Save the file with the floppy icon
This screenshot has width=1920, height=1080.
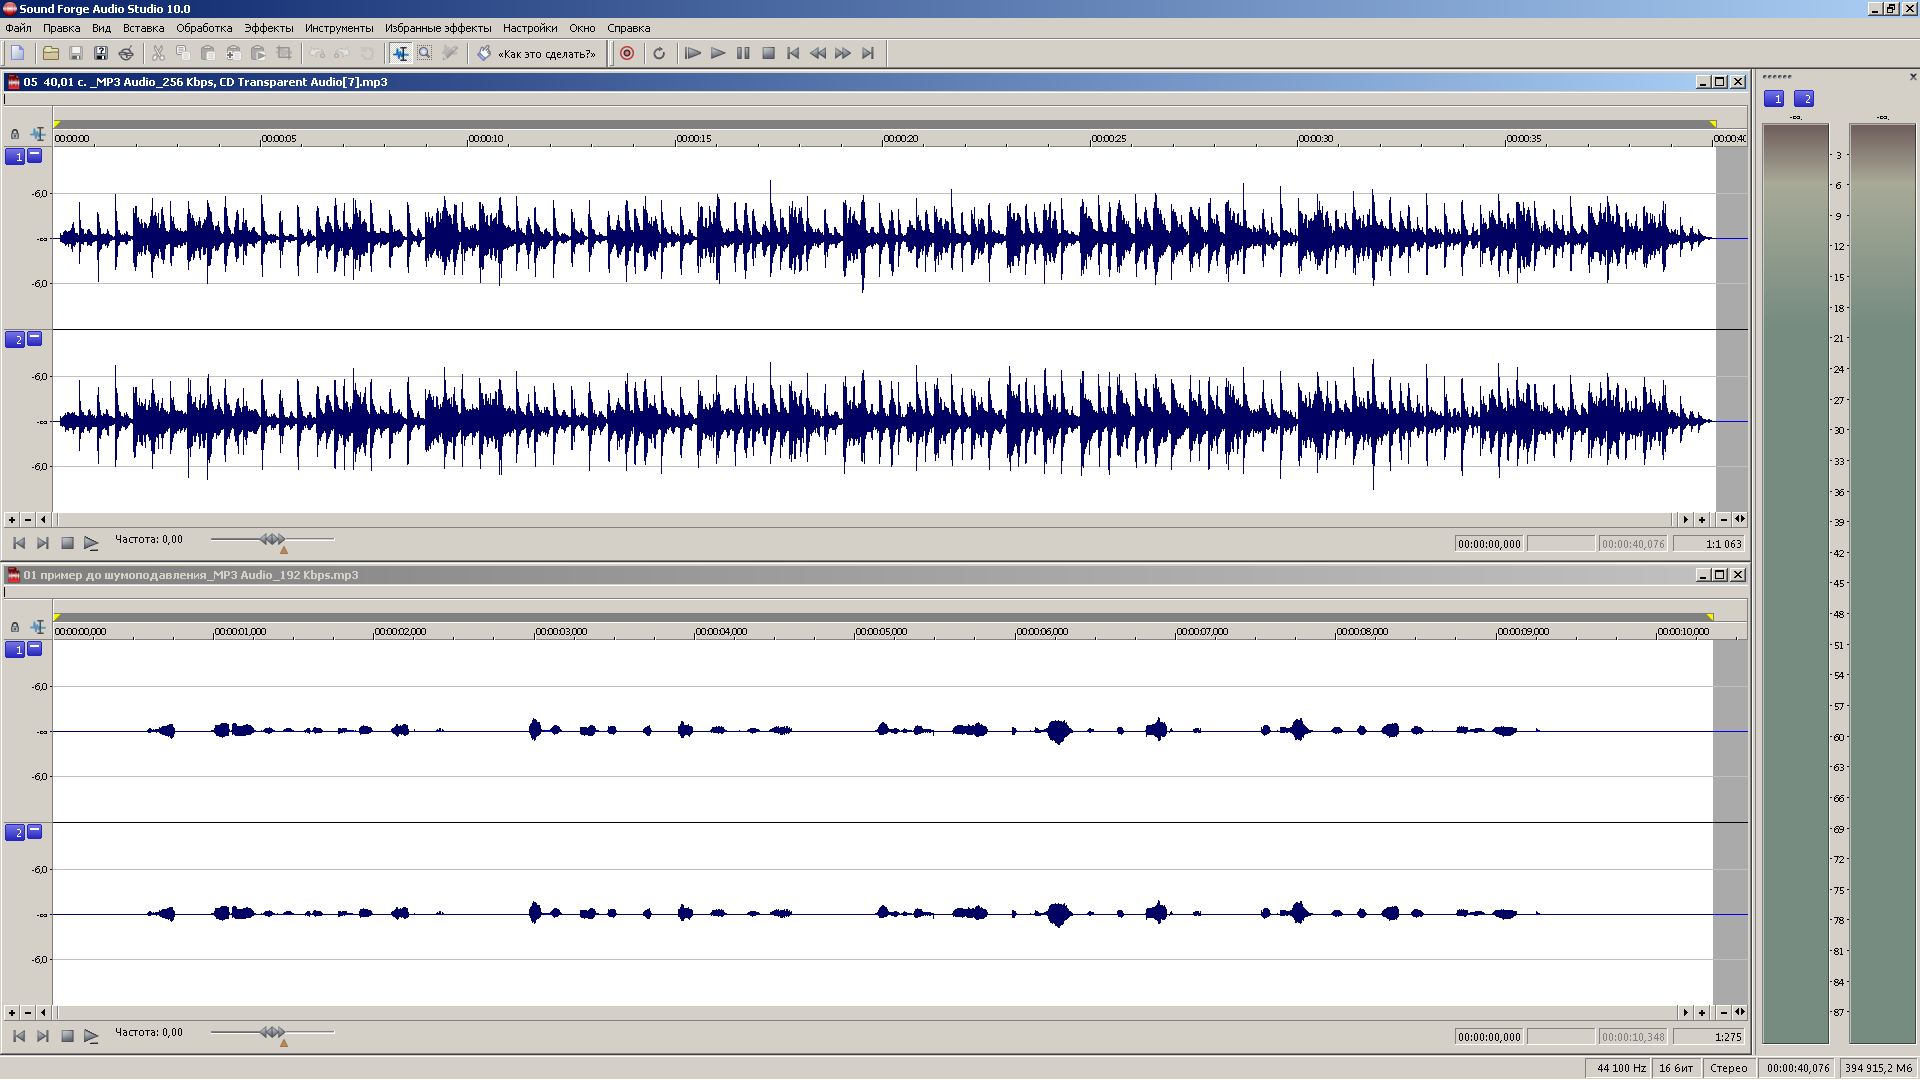76,53
